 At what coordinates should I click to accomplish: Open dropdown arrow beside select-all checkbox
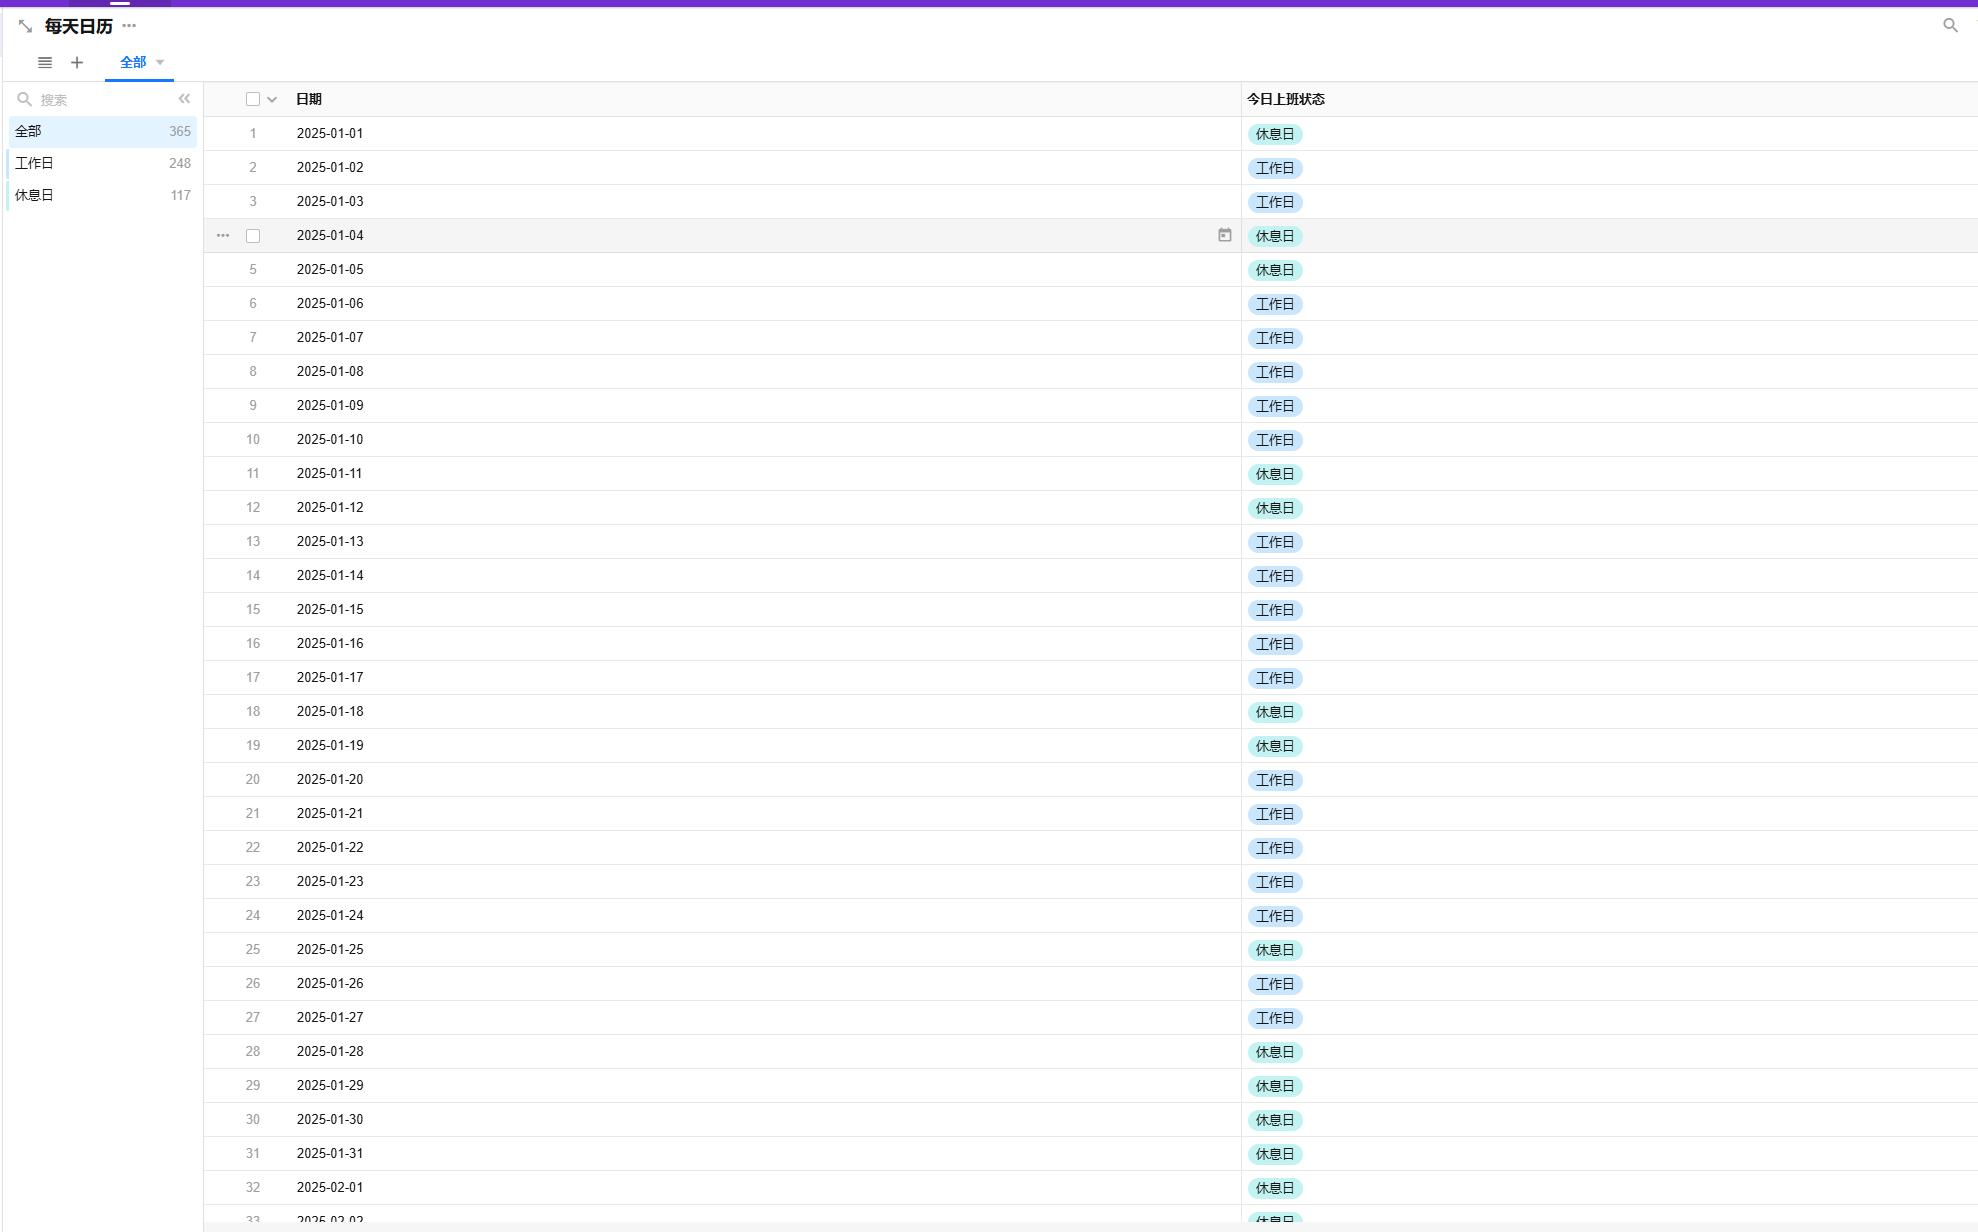[272, 99]
